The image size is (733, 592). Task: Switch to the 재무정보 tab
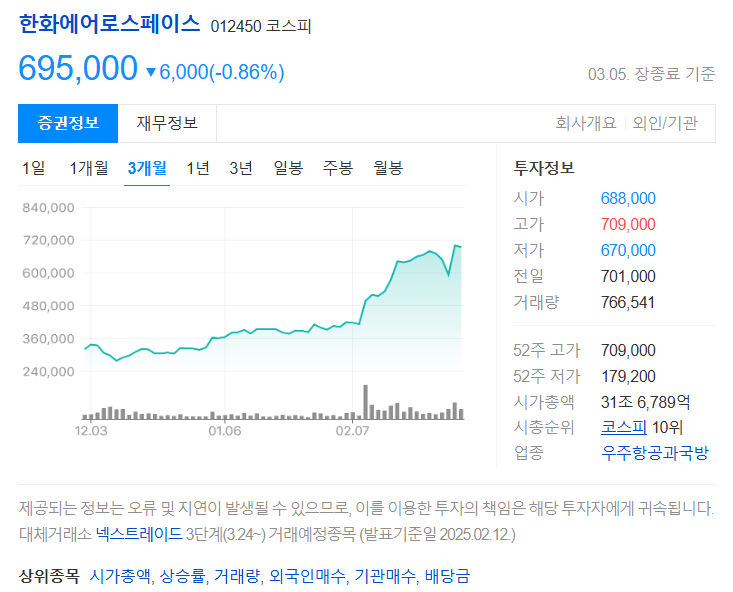167,123
